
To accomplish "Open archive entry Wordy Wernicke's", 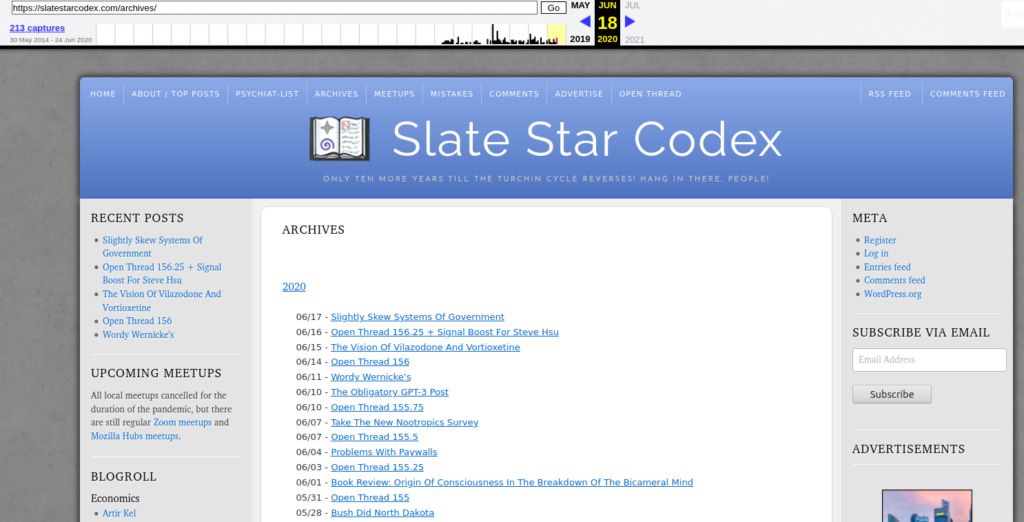I will pyautogui.click(x=371, y=377).
